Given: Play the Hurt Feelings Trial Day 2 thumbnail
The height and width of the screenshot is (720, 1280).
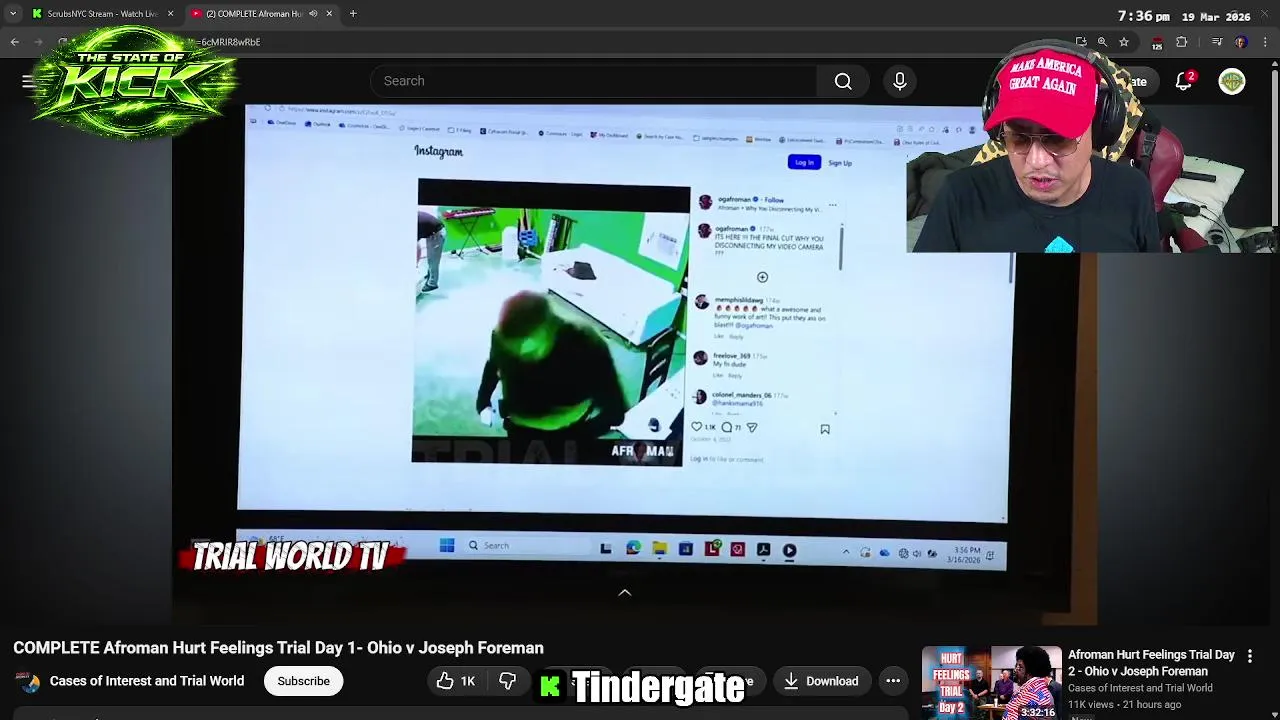Looking at the screenshot, I should pos(992,683).
